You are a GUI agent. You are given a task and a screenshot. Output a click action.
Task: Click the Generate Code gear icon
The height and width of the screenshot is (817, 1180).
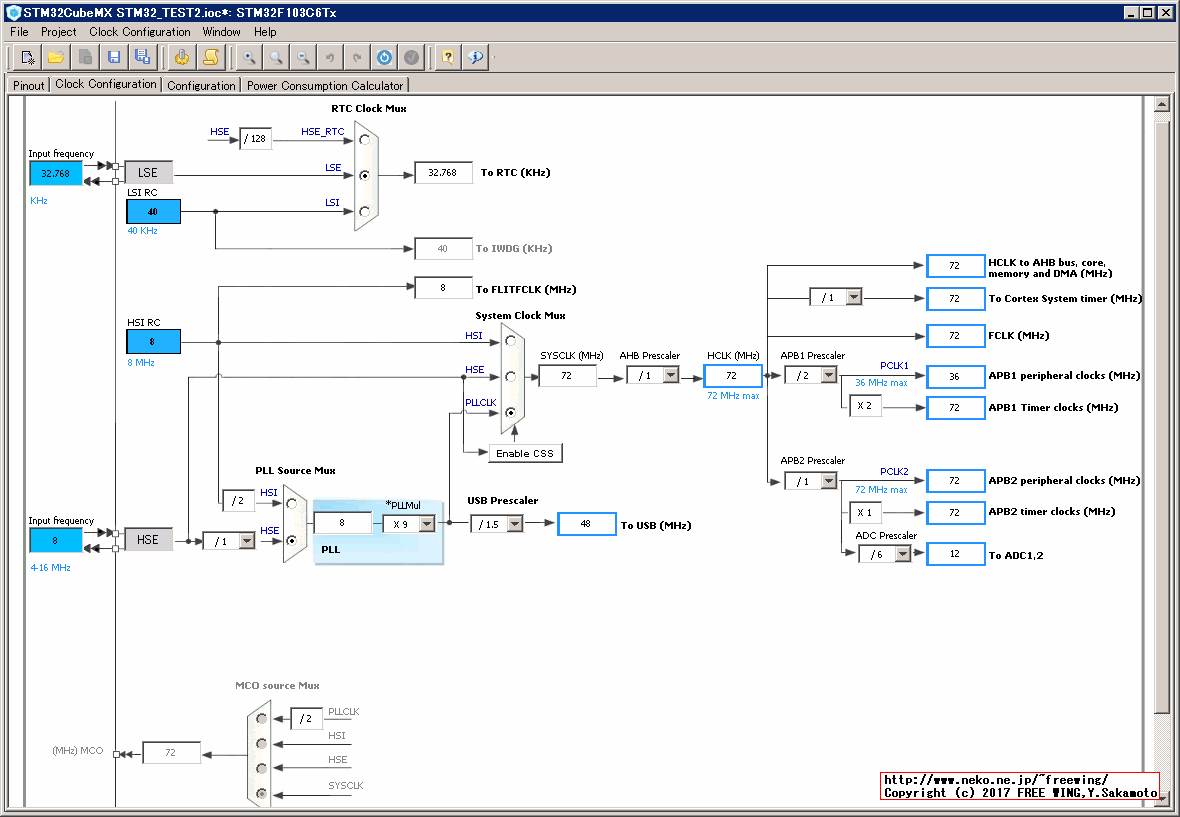[181, 57]
